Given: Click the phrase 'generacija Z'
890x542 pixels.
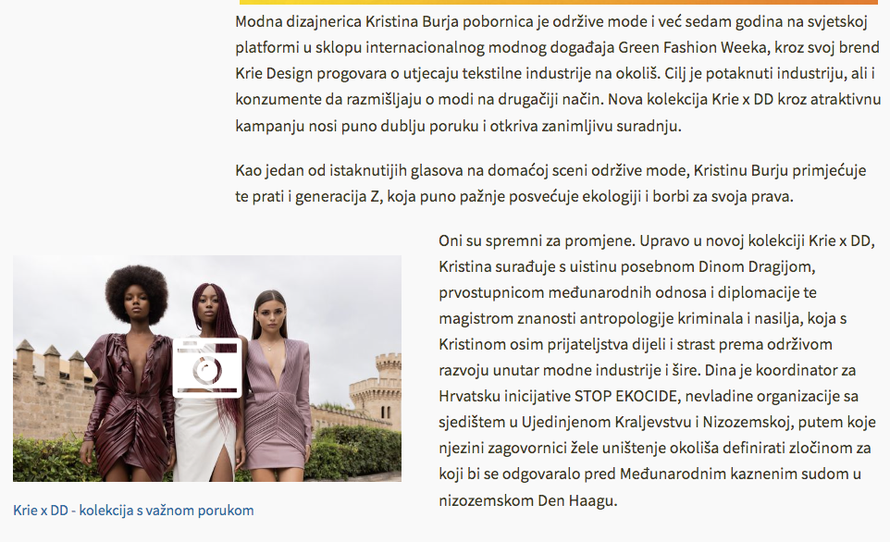Looking at the screenshot, I should pos(337,196).
